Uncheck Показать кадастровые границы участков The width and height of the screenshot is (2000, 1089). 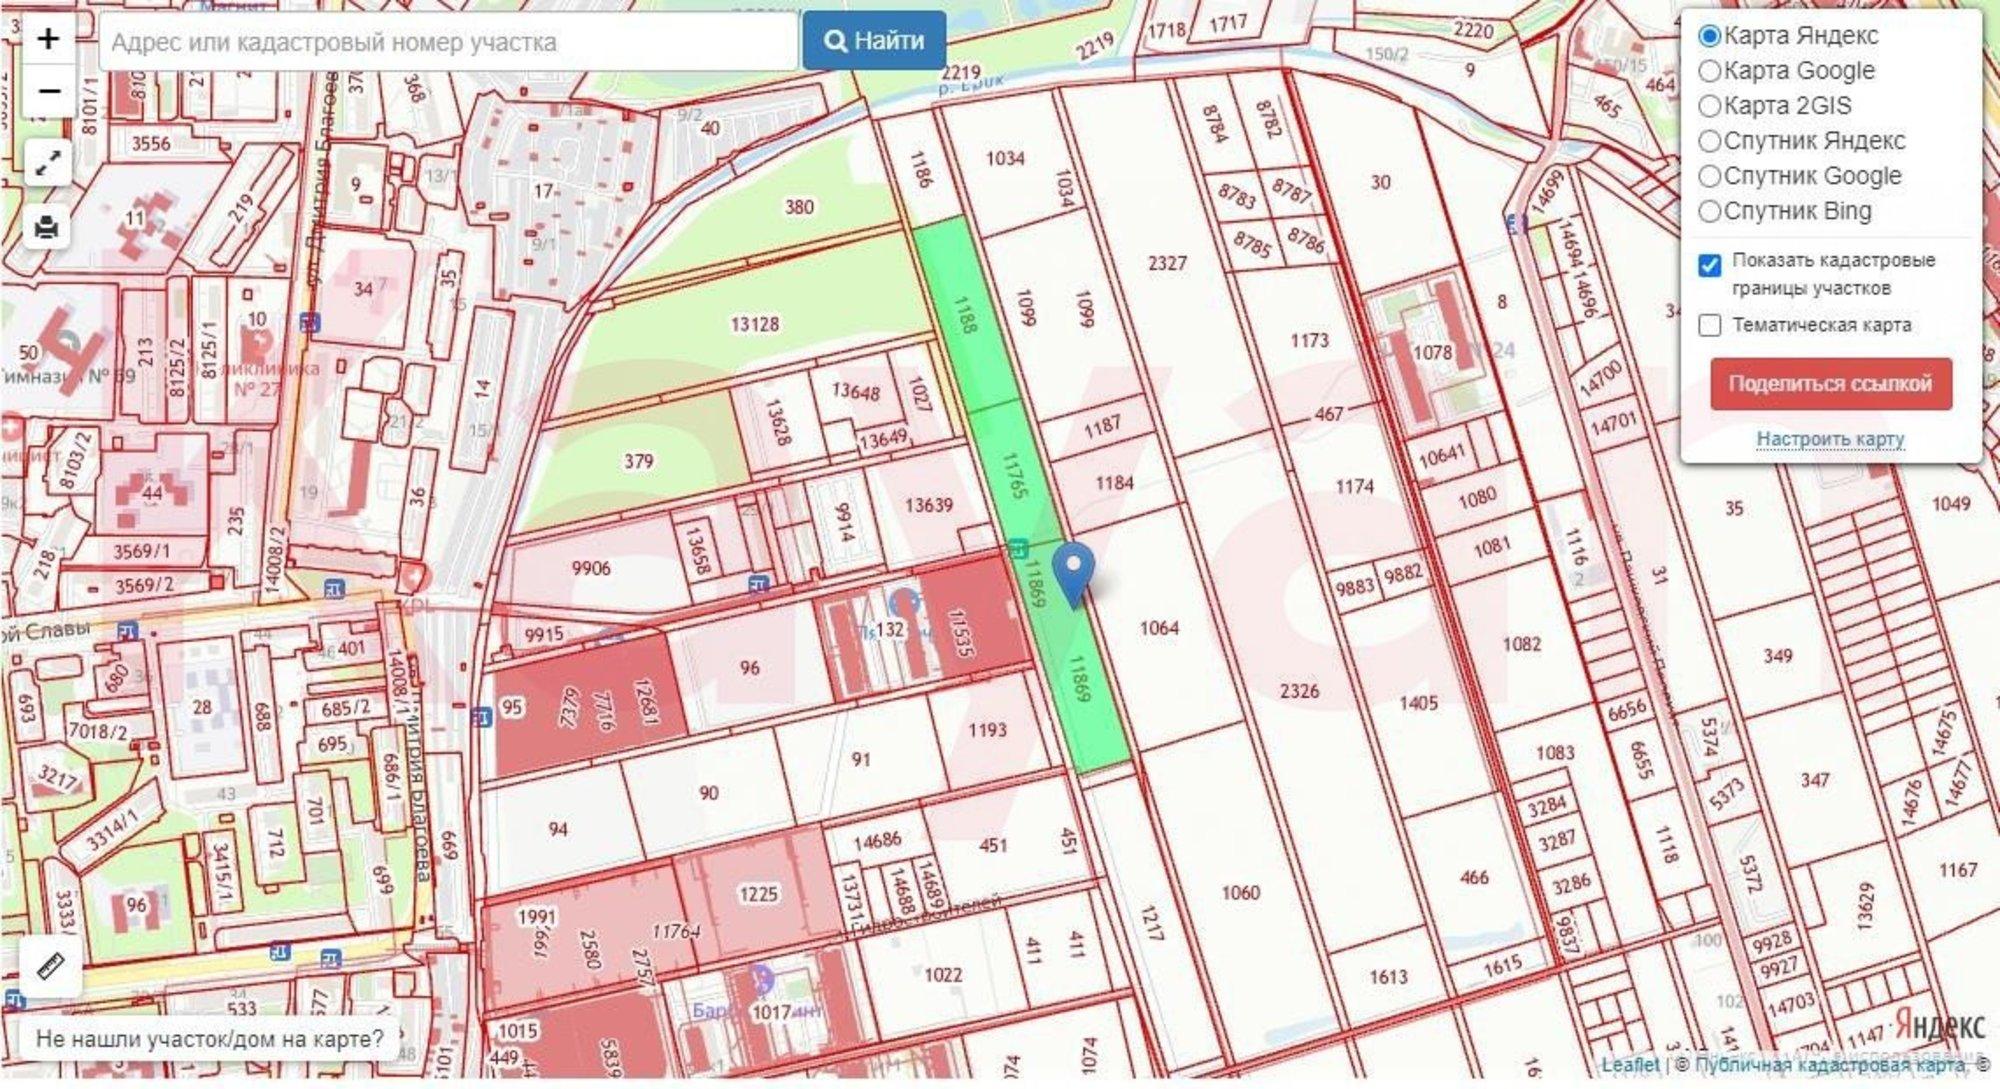coord(1709,265)
